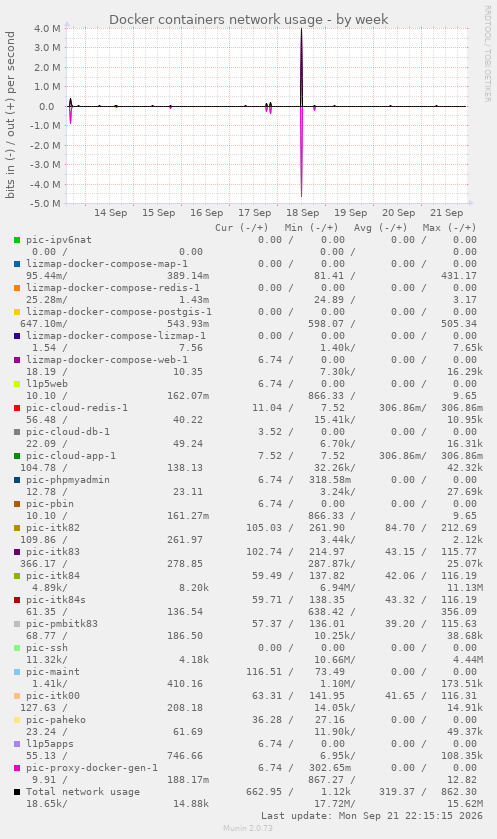The width and height of the screenshot is (497, 839).
Task: Click the '18 Sep' x-axis date label
Action: pos(303,213)
